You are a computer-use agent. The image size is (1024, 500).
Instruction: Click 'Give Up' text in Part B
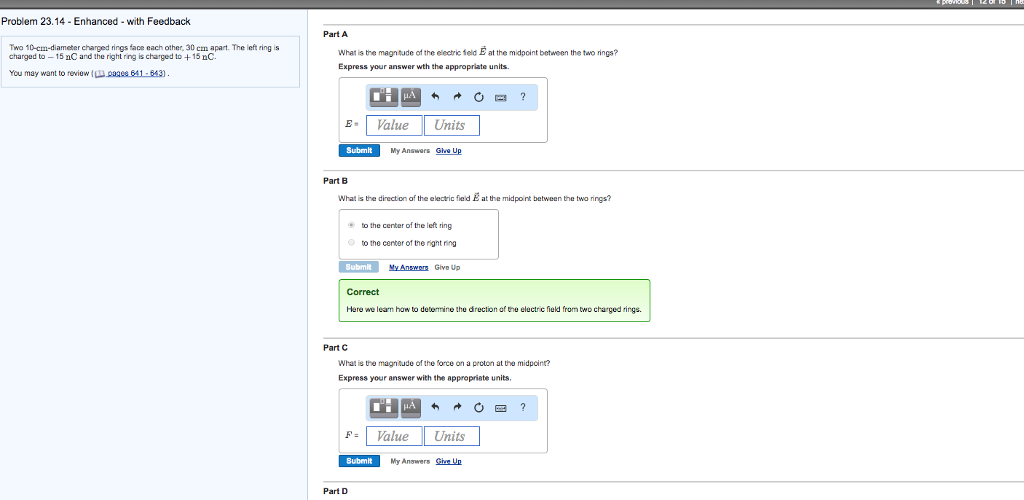coord(447,267)
